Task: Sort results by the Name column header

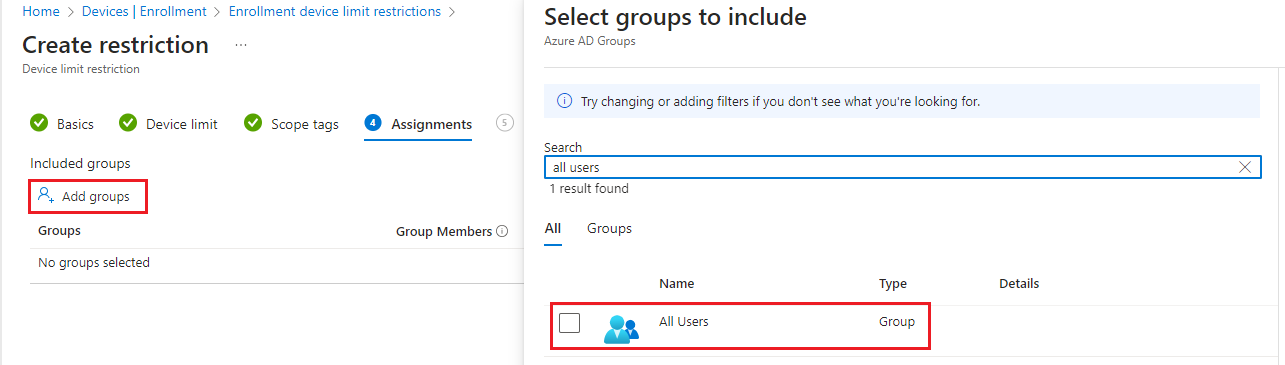Action: [677, 284]
